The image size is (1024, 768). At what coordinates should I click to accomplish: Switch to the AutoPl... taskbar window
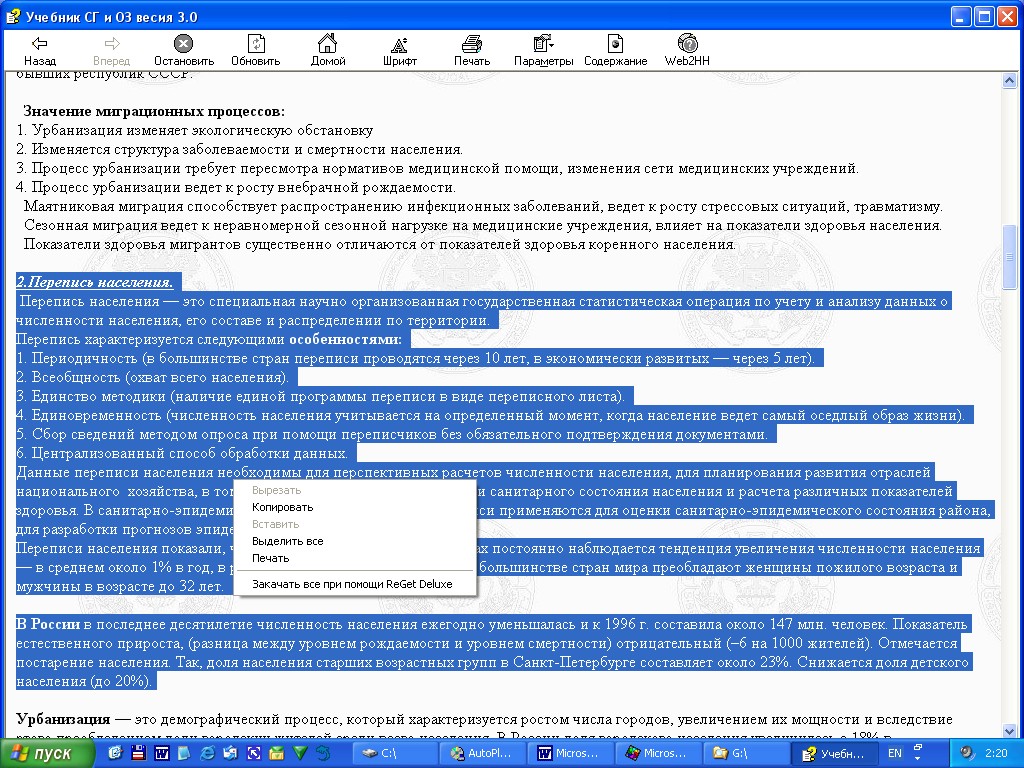[483, 754]
